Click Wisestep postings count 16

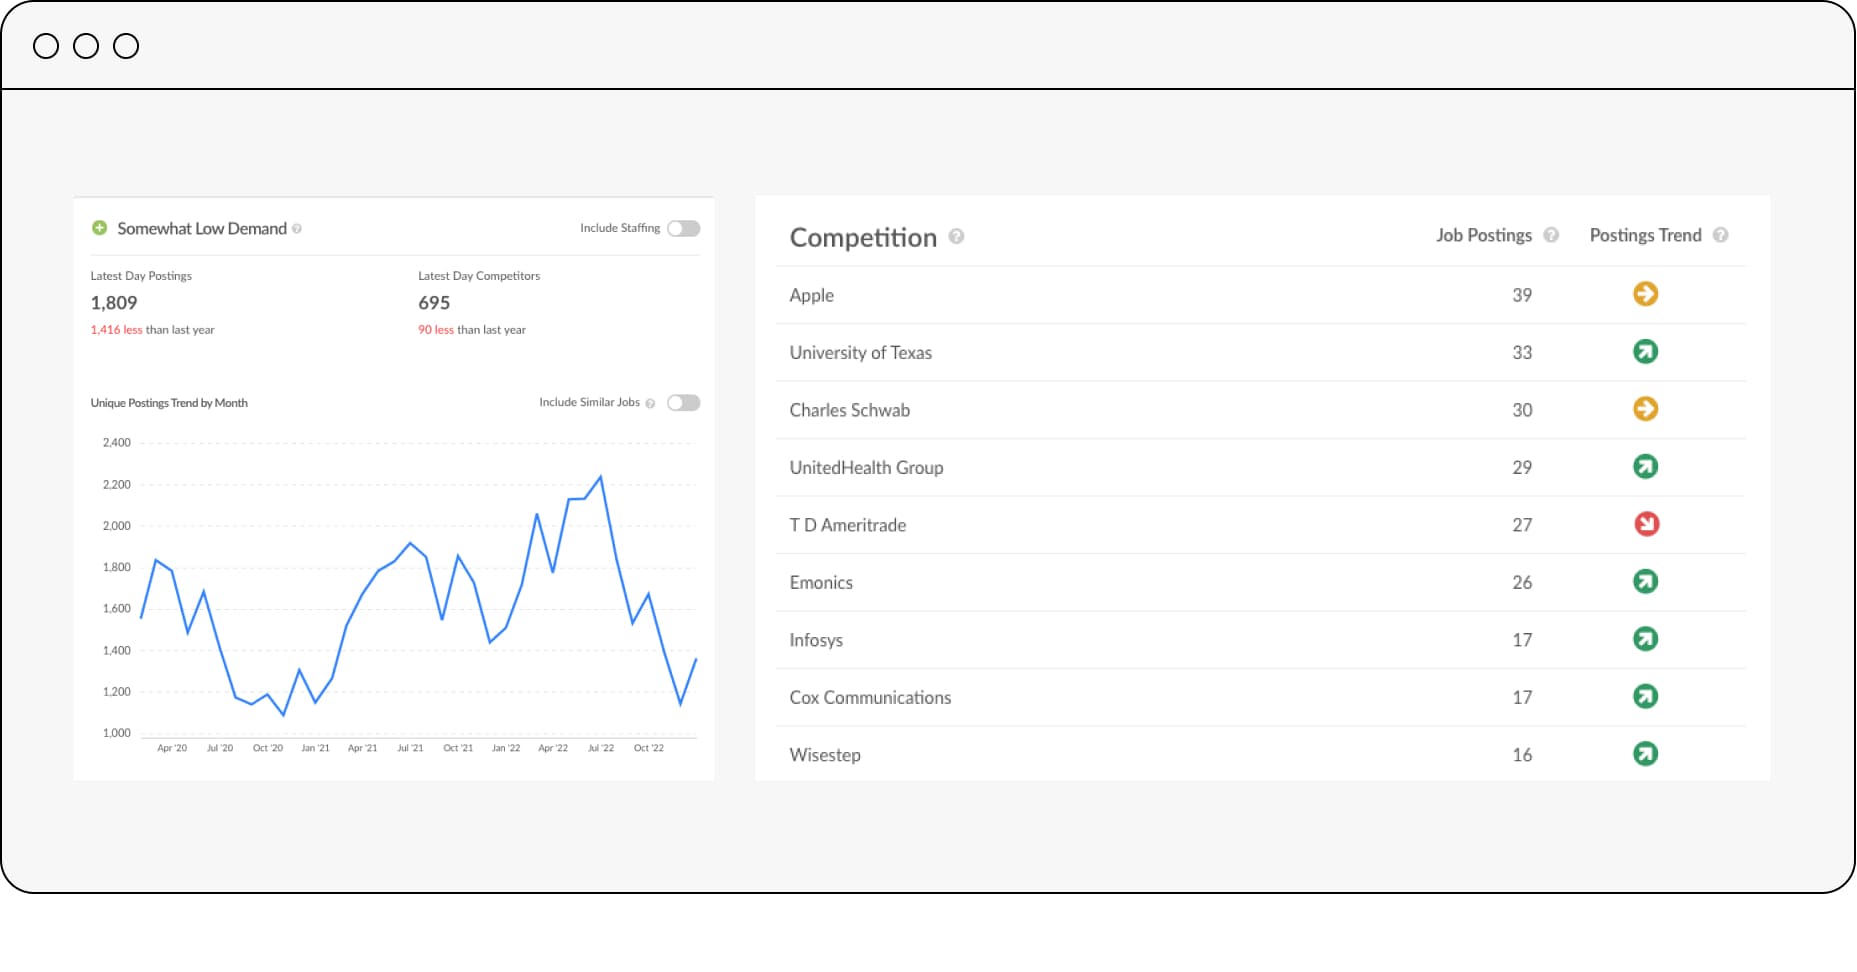pyautogui.click(x=1522, y=755)
